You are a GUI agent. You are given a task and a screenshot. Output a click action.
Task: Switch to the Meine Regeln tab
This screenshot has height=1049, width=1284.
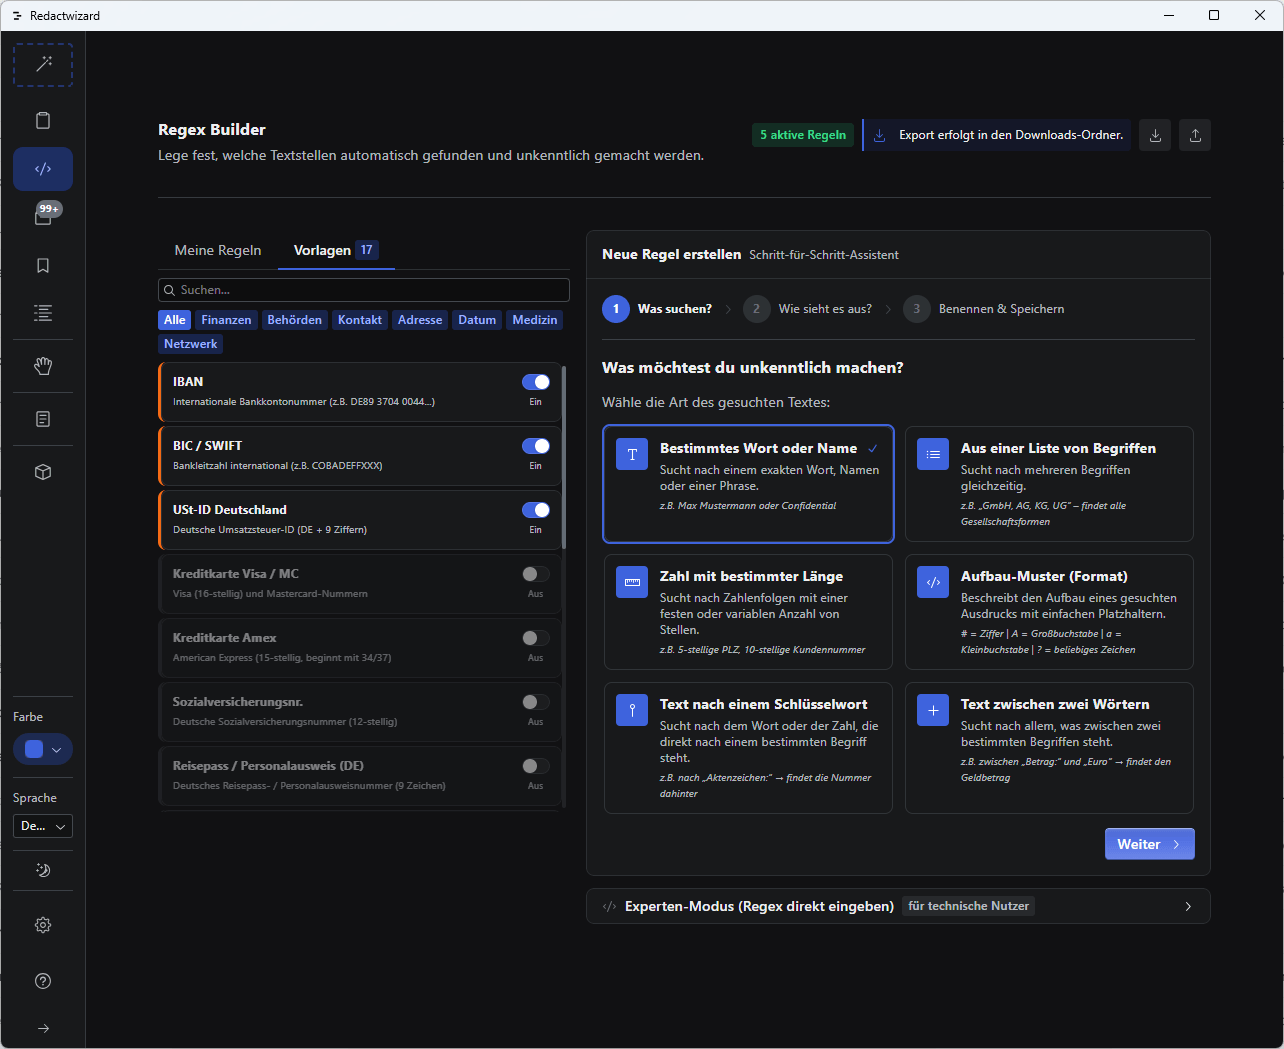(x=218, y=250)
